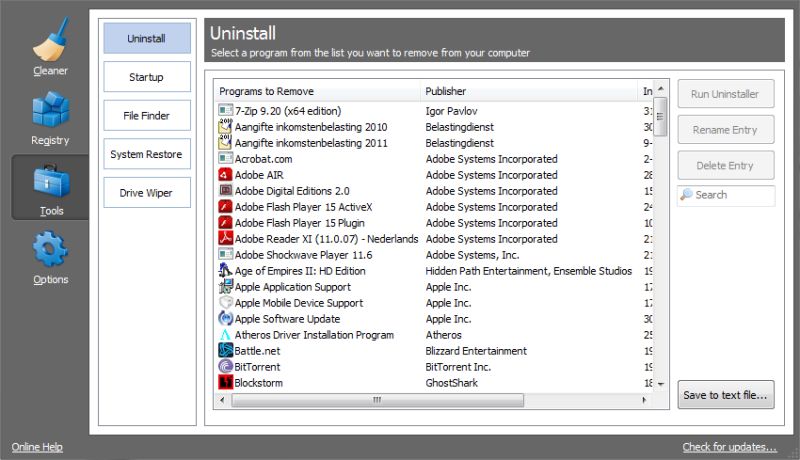Viewport: 800px width, 460px height.
Task: Click the horizontal scrollbar right arrow
Action: click(x=644, y=400)
